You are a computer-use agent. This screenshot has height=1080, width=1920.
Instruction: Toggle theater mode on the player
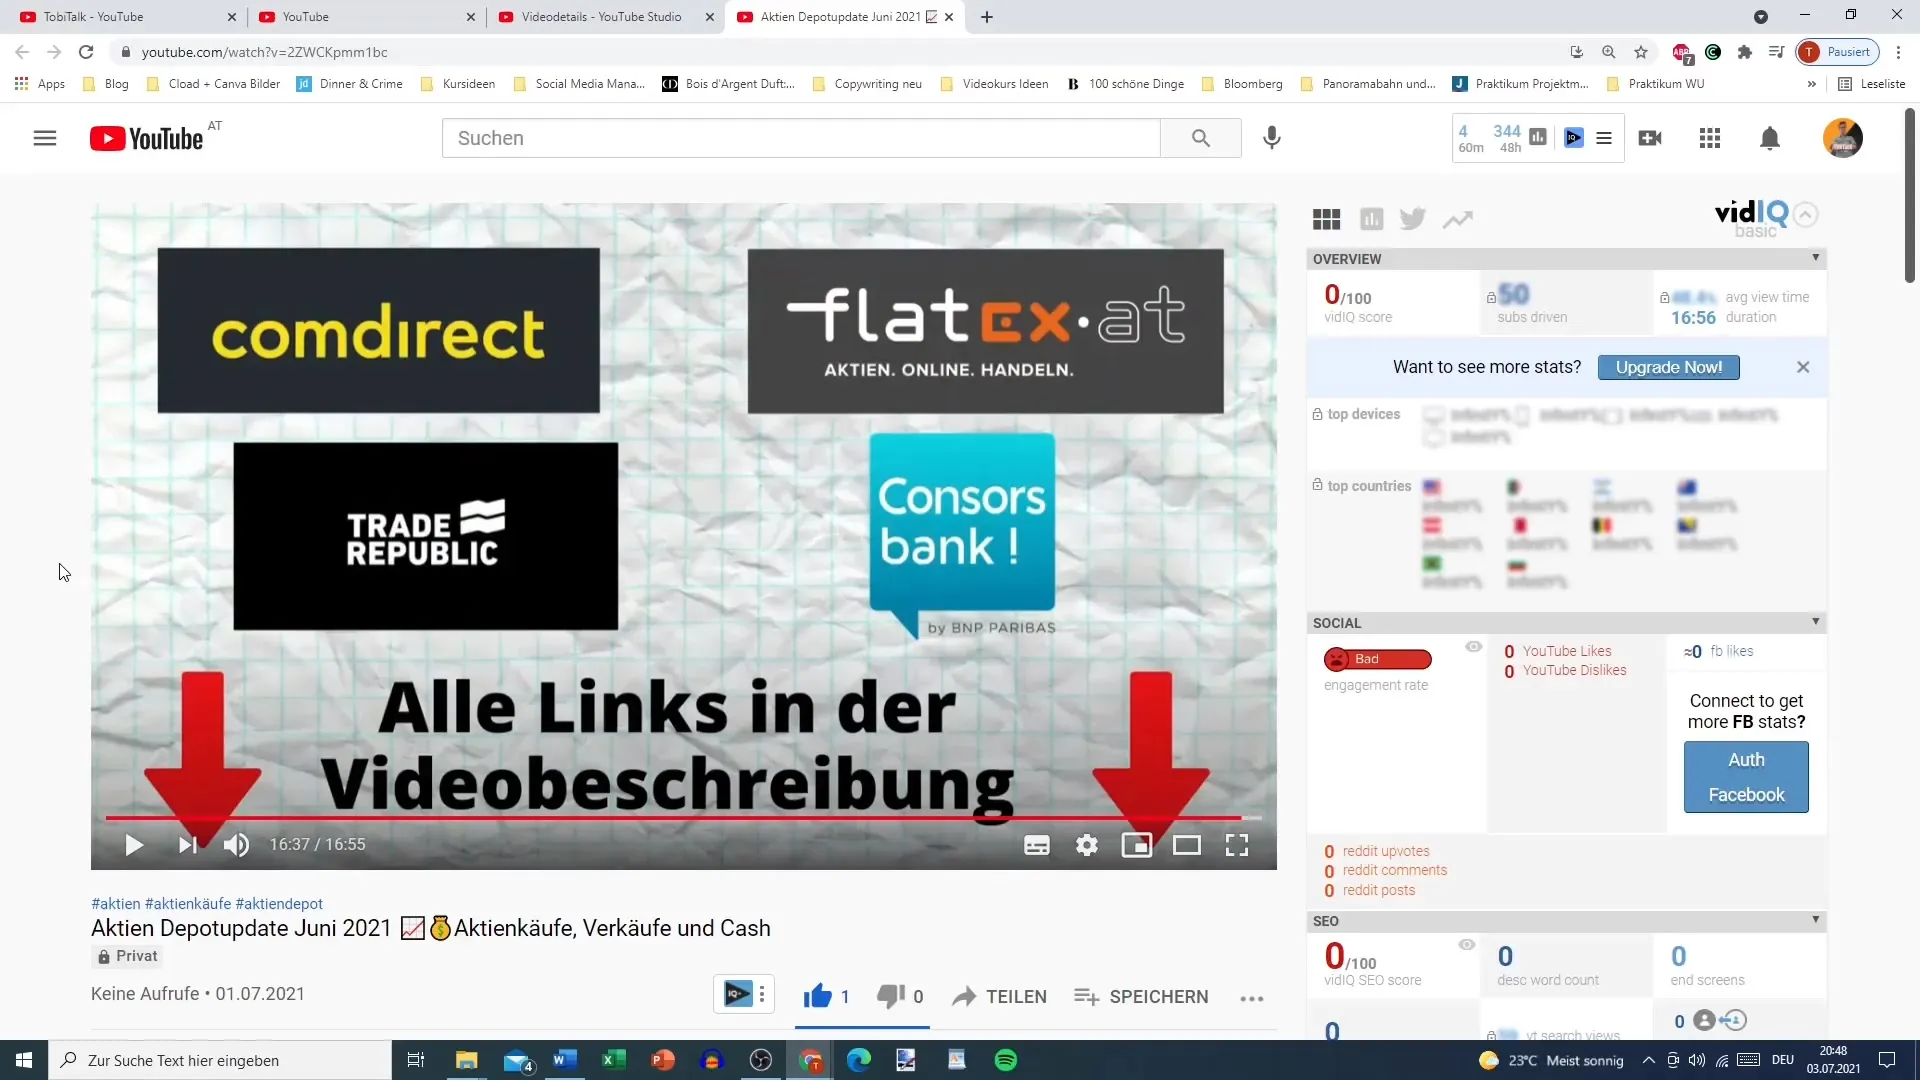click(1187, 845)
